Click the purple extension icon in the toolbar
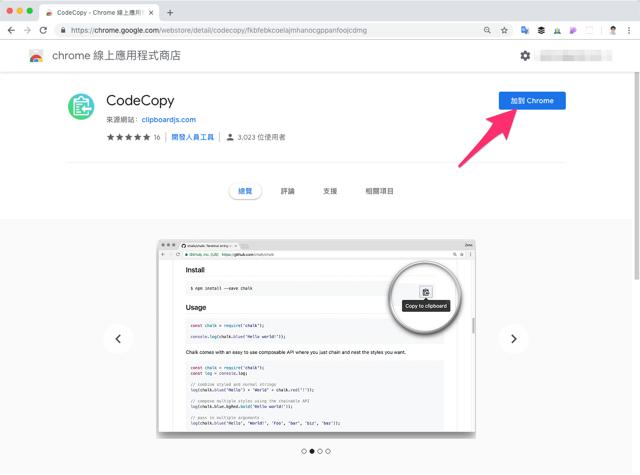This screenshot has width=640, height=475. (573, 30)
